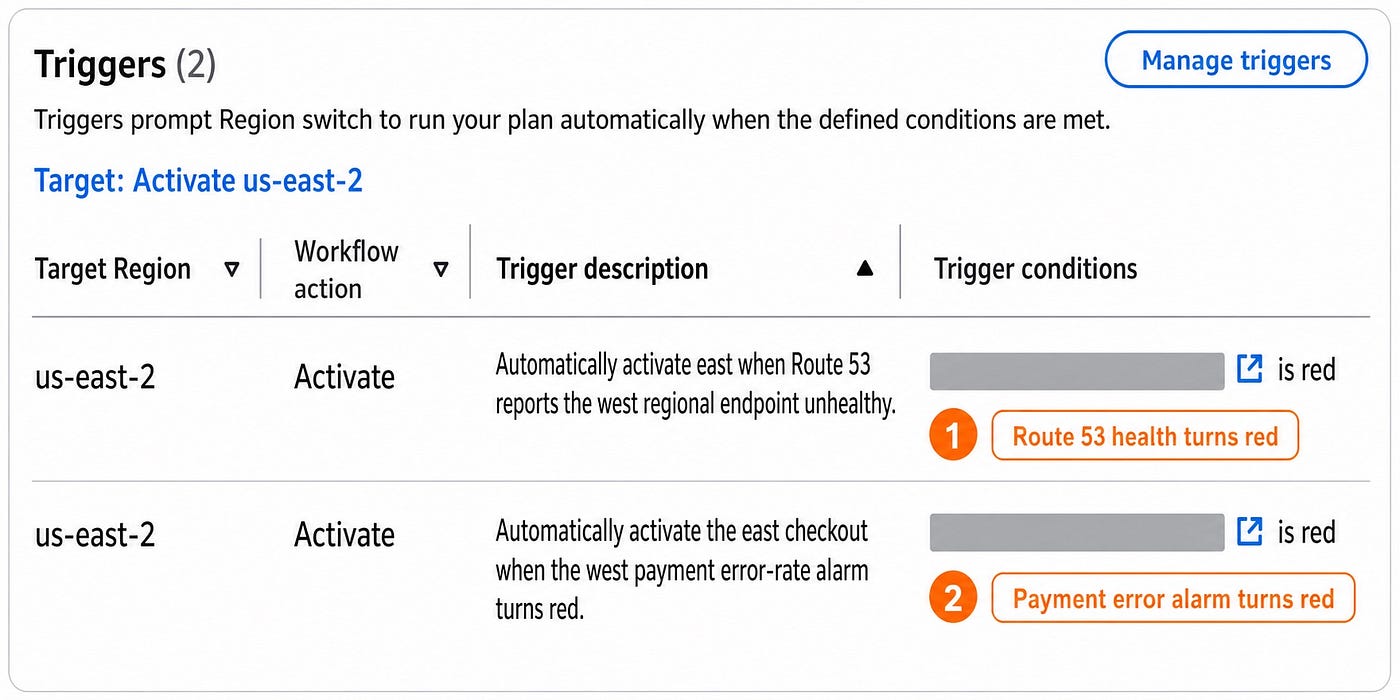
Task: Select us-east-2 in first trigger row
Action: point(95,377)
